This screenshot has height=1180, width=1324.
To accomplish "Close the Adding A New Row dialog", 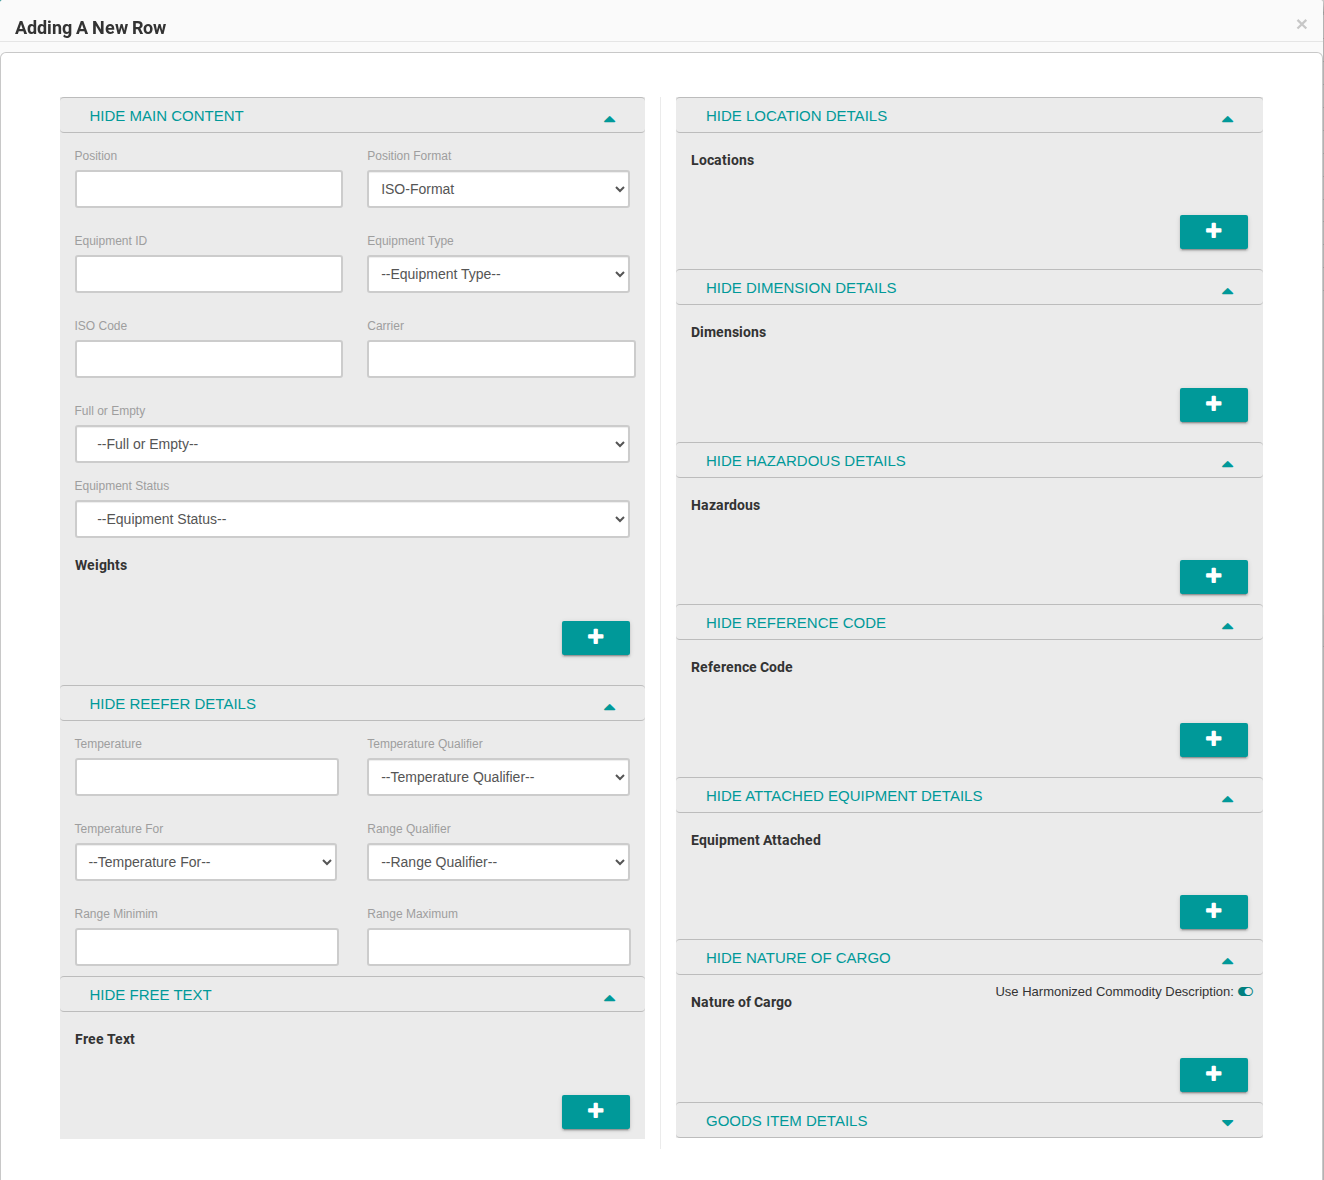I will coord(1301,24).
